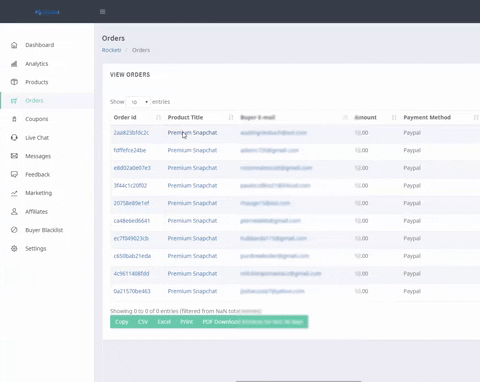Open Affiliates in the sidebar
This screenshot has width=480, height=382.
coord(37,211)
